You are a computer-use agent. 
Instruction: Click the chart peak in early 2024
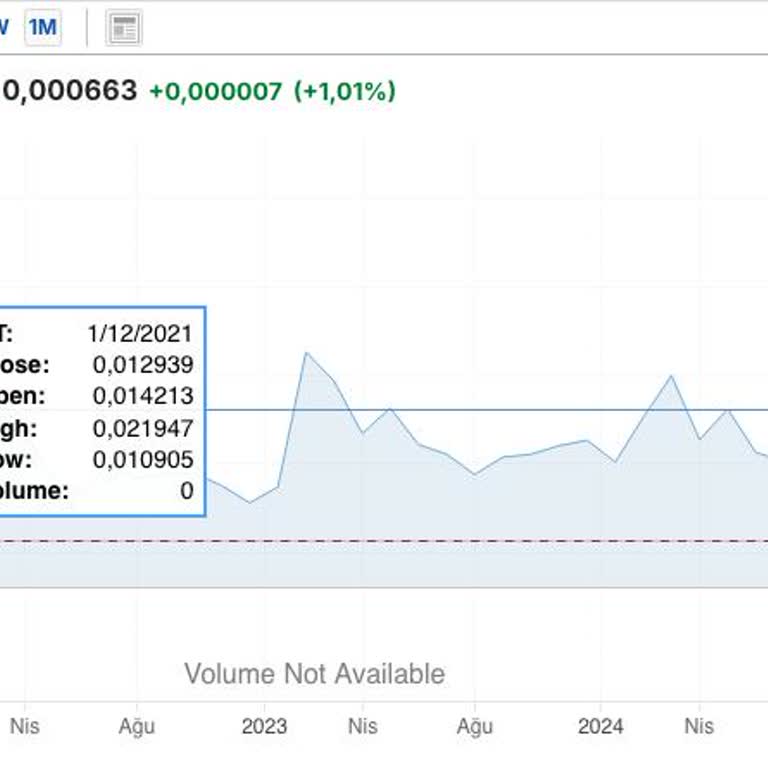point(671,376)
